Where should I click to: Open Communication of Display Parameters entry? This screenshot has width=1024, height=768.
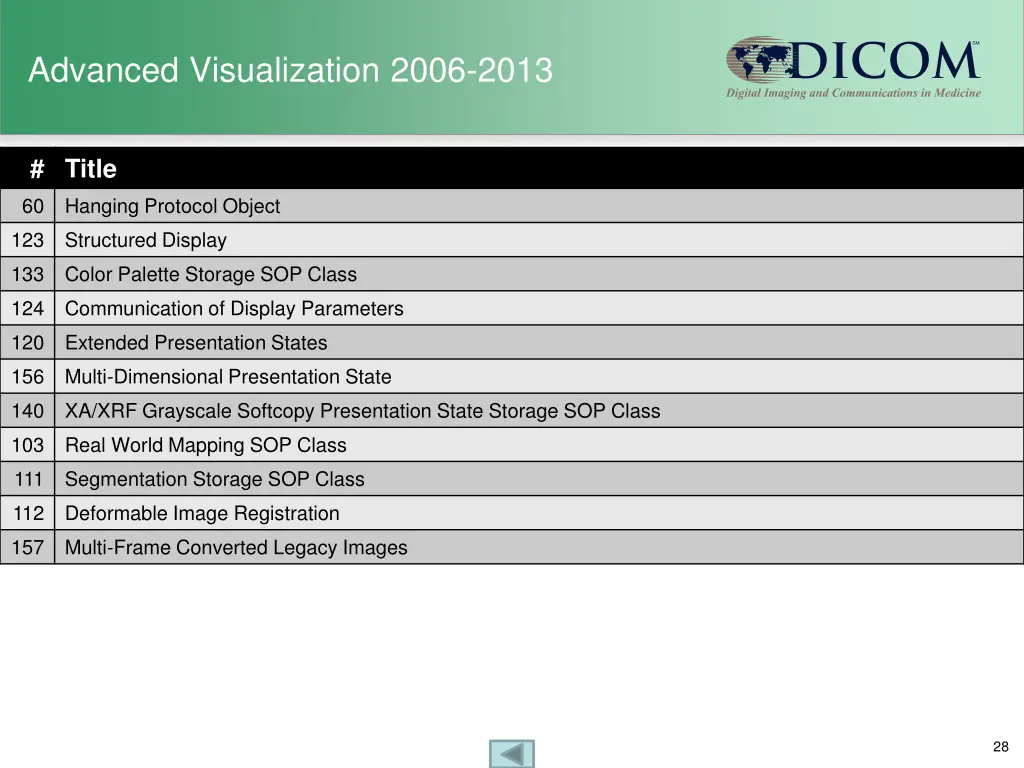pyautogui.click(x=234, y=308)
